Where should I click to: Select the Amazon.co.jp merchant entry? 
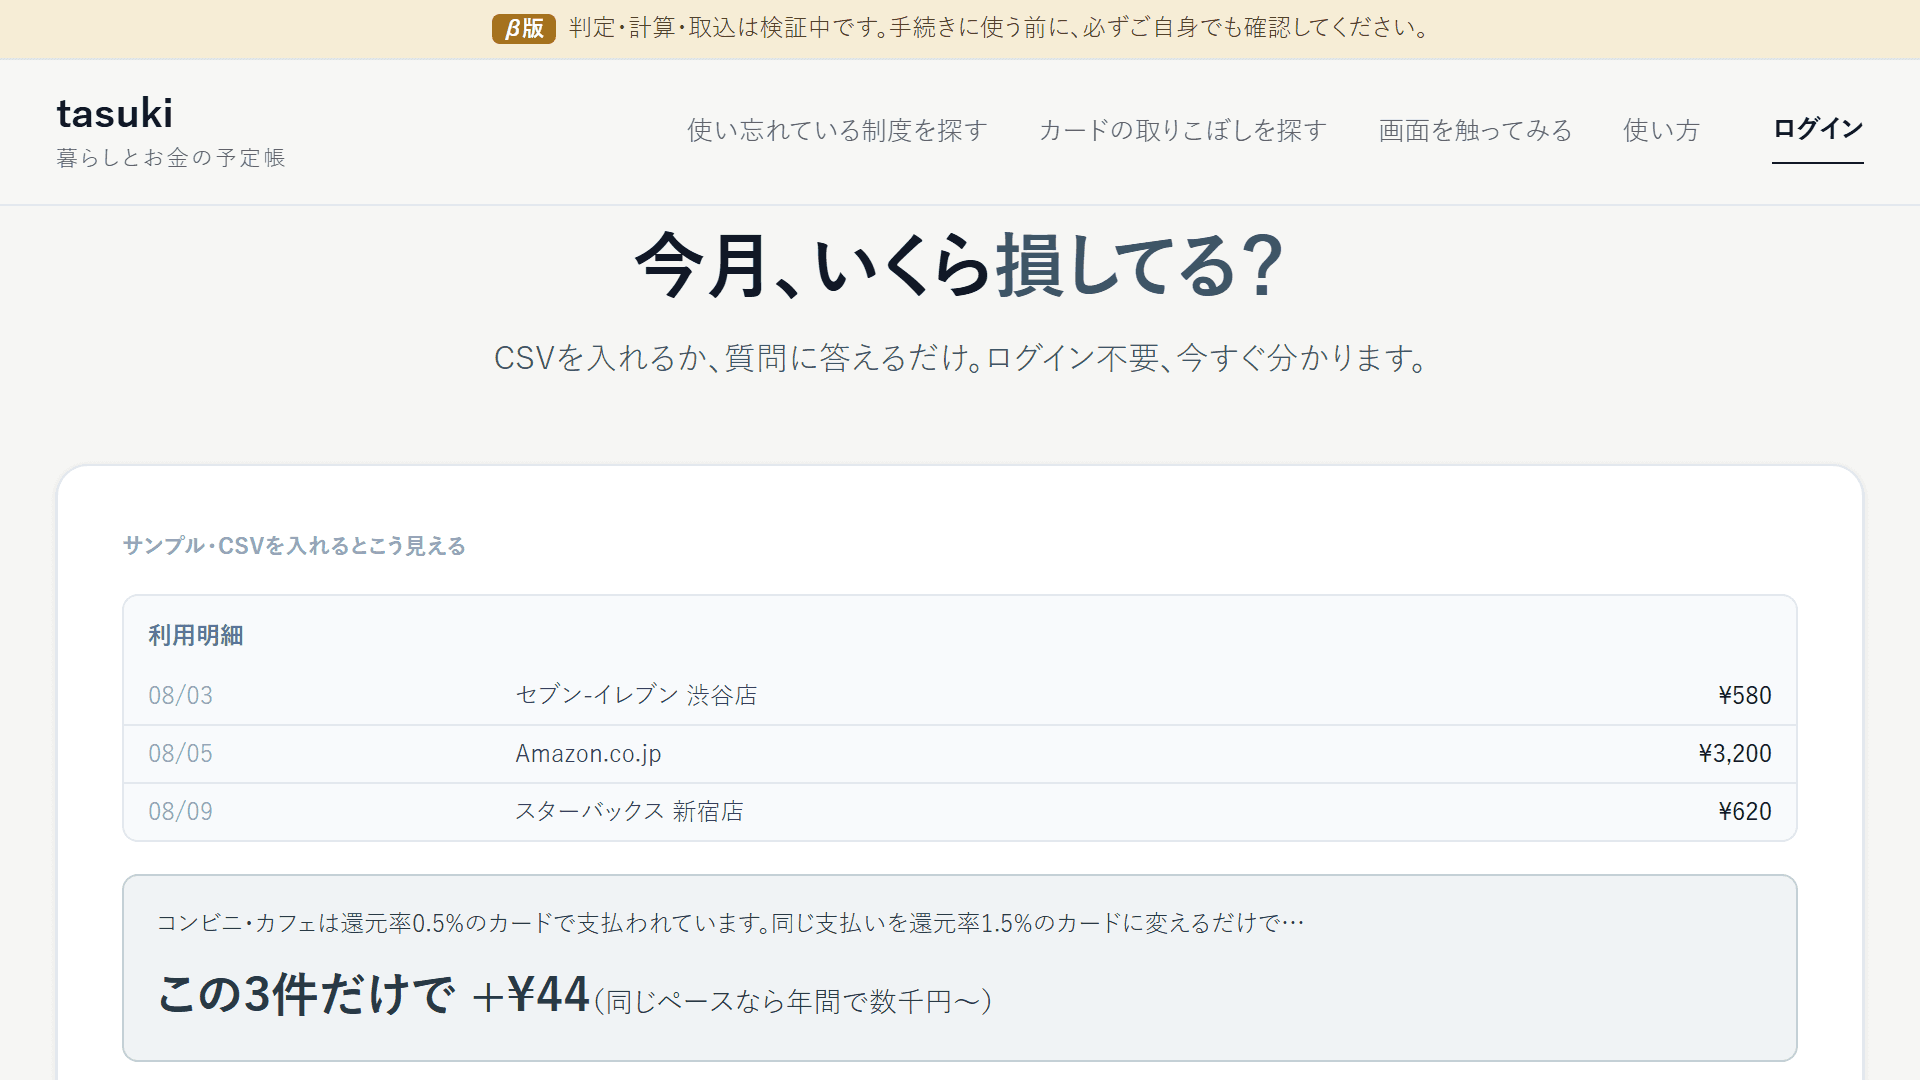(x=588, y=754)
